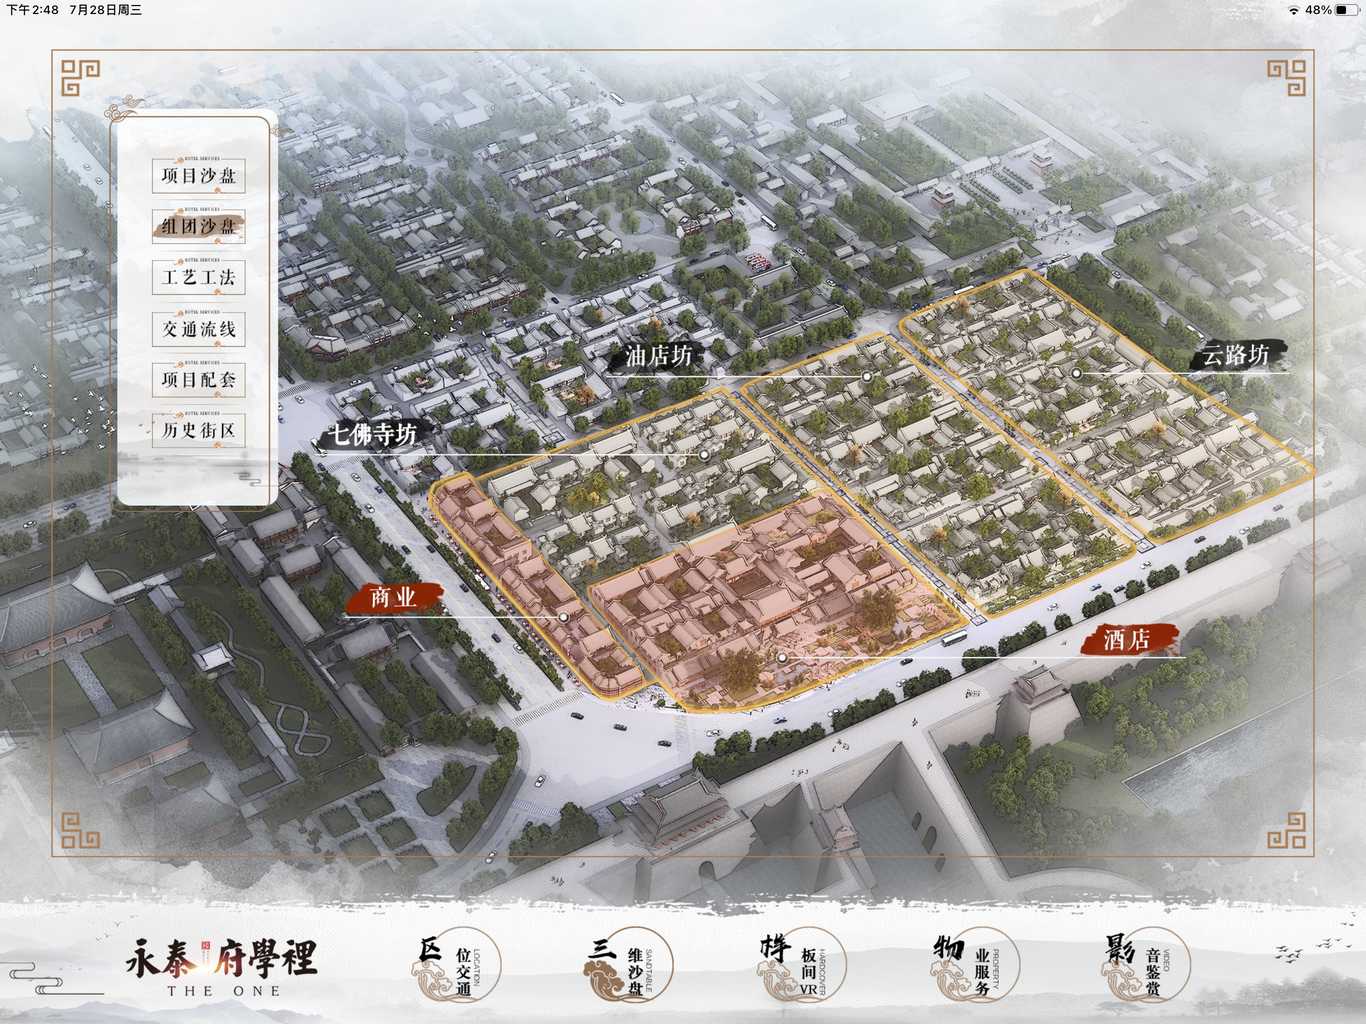Screen dimensions: 1366x1024
Task: Select 项目沙盘 in the side menu
Action: pyautogui.click(x=199, y=176)
